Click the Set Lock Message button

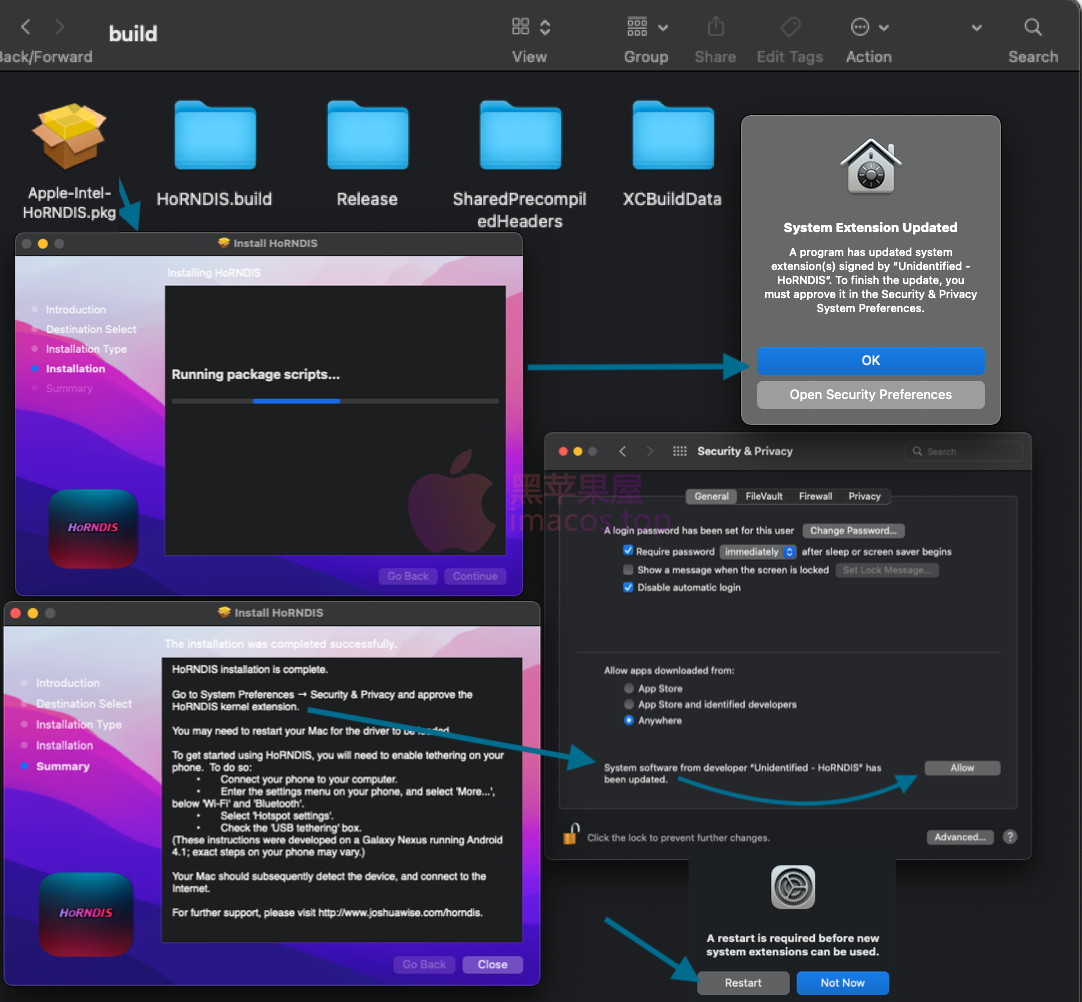887,570
